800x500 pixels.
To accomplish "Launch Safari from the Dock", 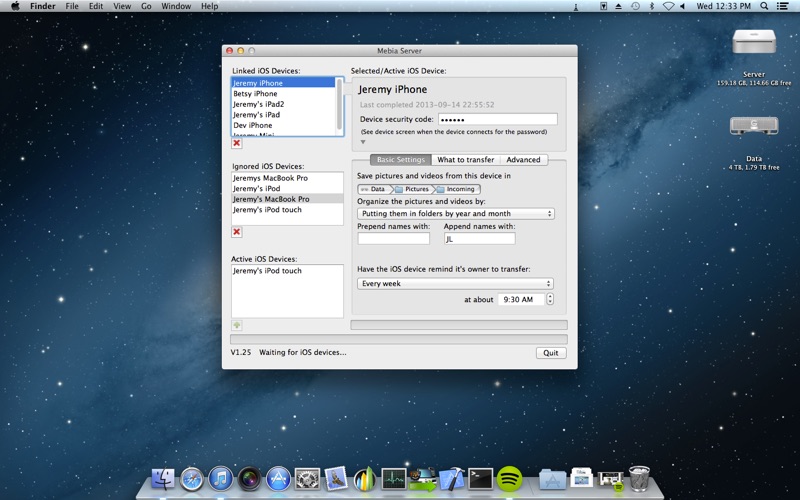I will (191, 479).
